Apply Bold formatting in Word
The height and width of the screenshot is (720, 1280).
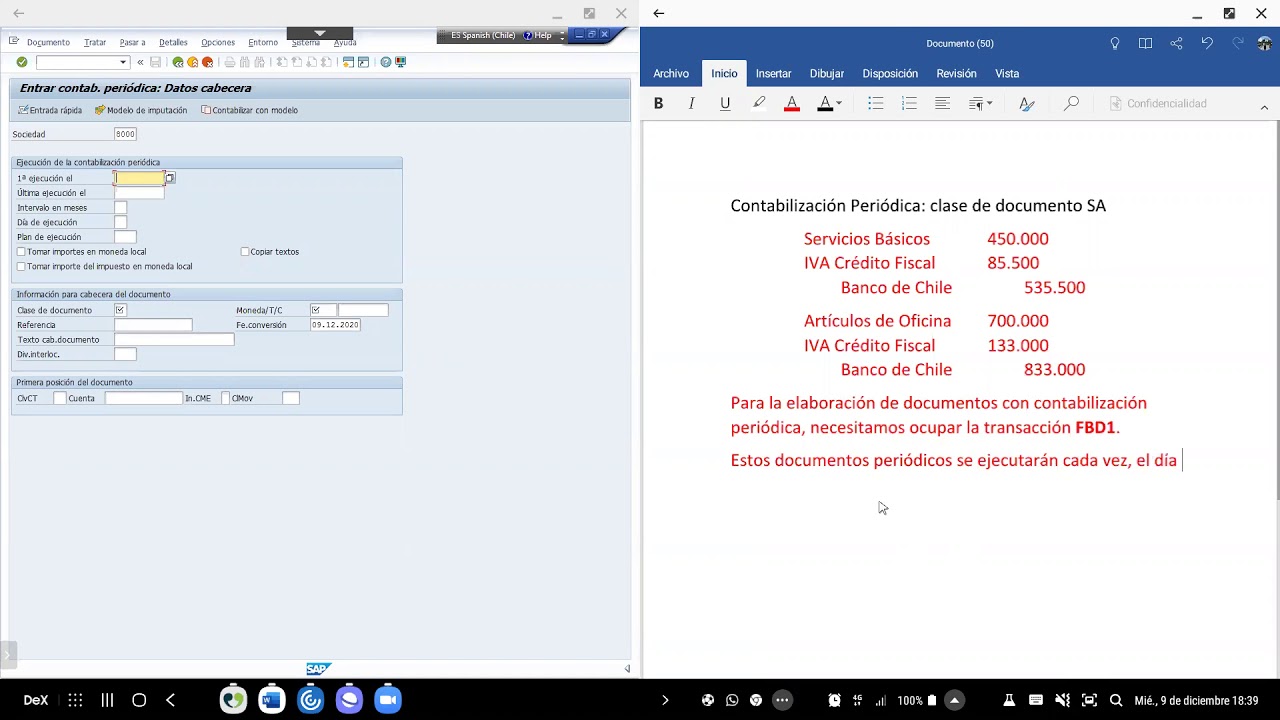pyautogui.click(x=658, y=103)
